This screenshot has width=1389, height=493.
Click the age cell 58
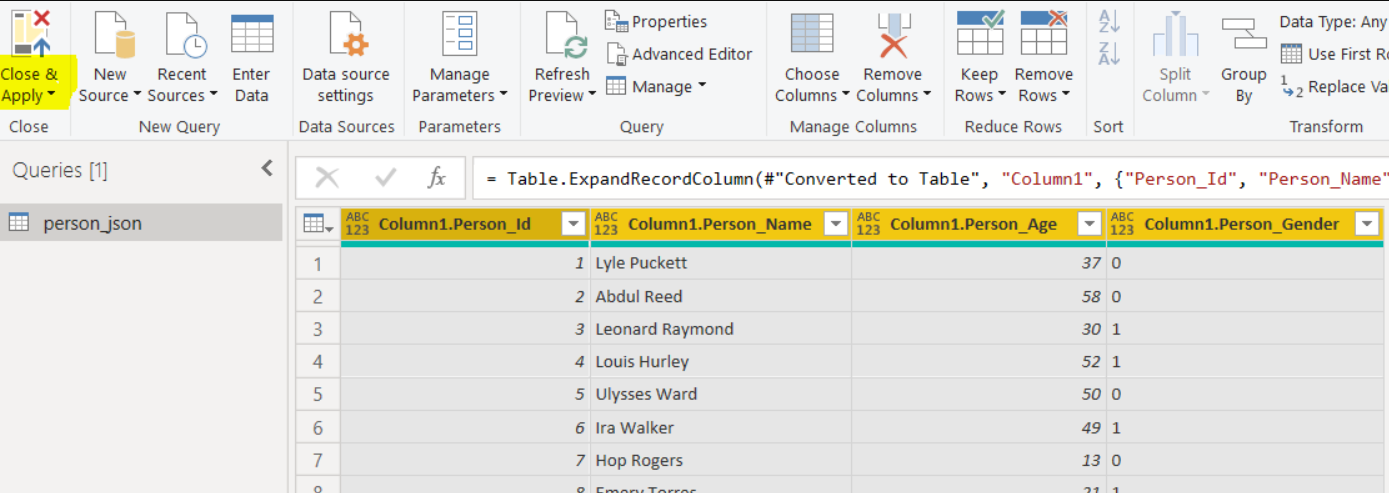pyautogui.click(x=979, y=296)
